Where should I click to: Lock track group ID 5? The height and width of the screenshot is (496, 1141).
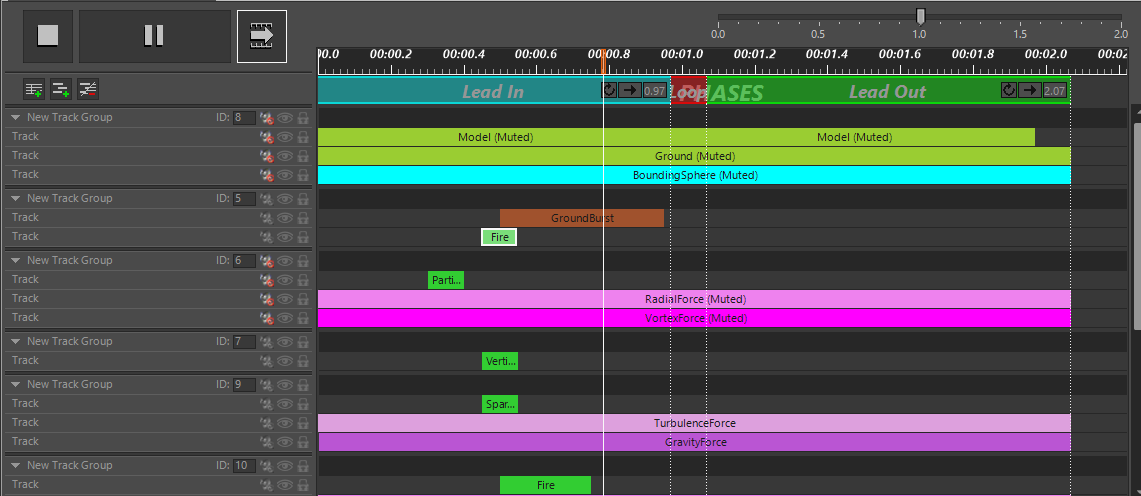(x=303, y=198)
